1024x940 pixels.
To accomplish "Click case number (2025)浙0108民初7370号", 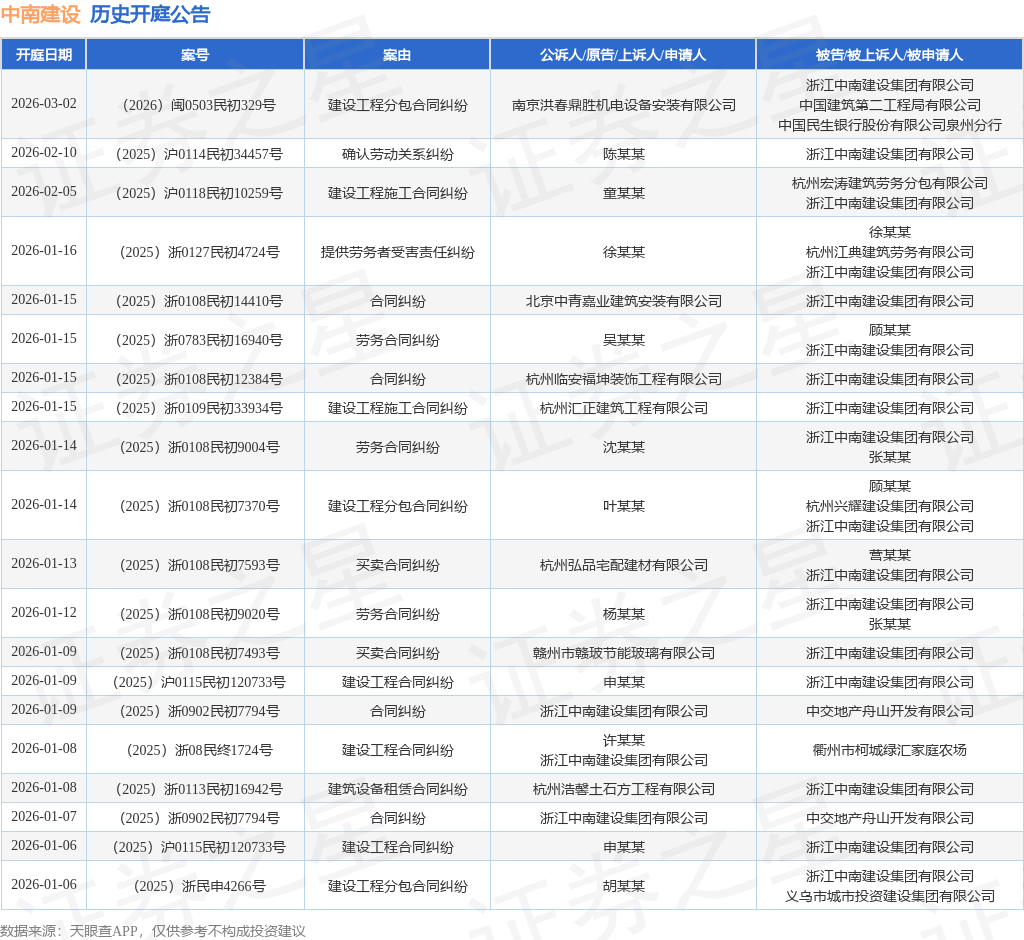I will point(199,506).
